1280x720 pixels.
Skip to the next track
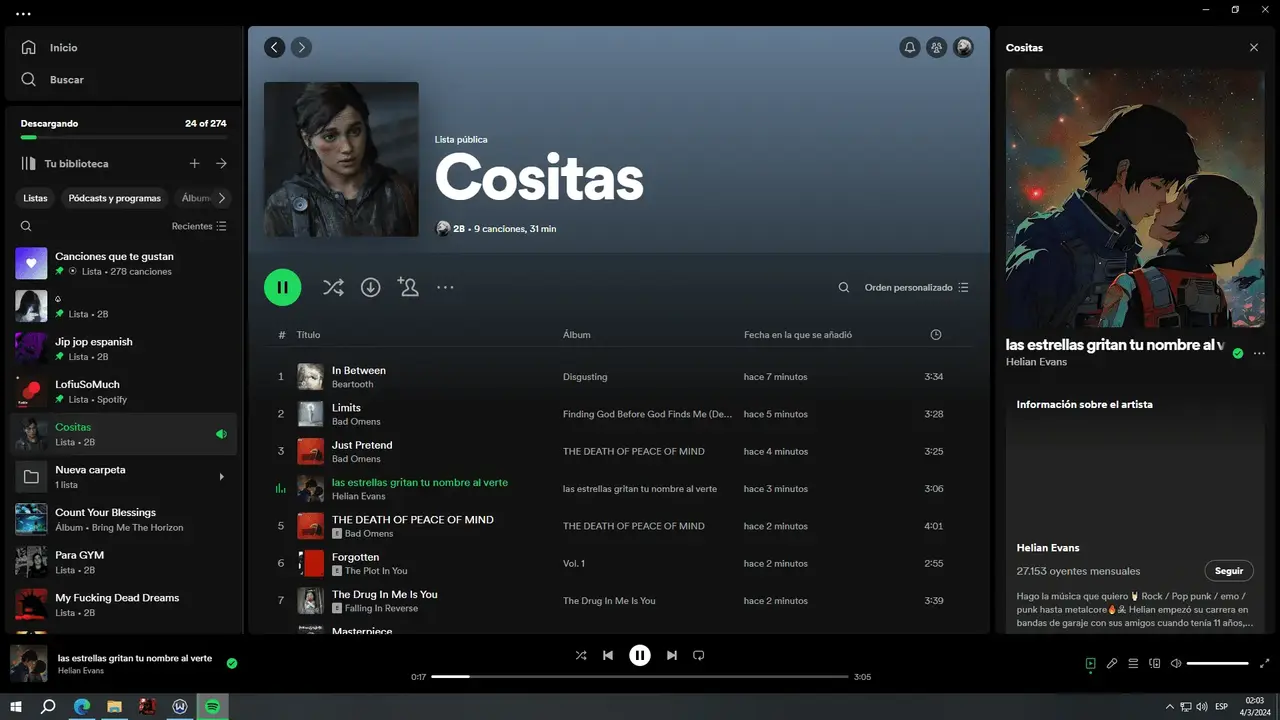pos(672,655)
